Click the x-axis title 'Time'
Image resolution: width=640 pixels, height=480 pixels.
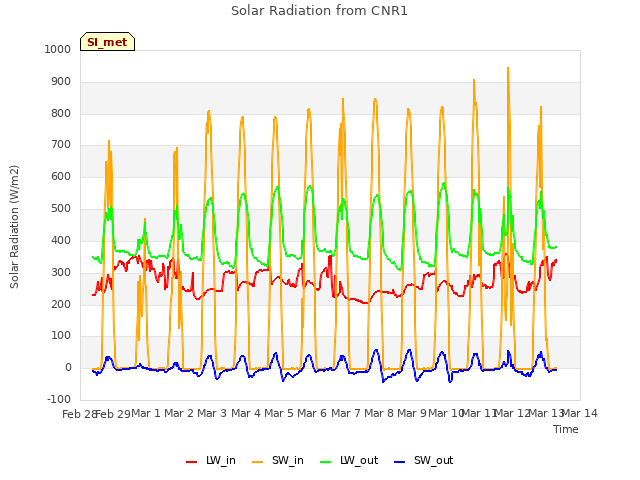click(566, 429)
